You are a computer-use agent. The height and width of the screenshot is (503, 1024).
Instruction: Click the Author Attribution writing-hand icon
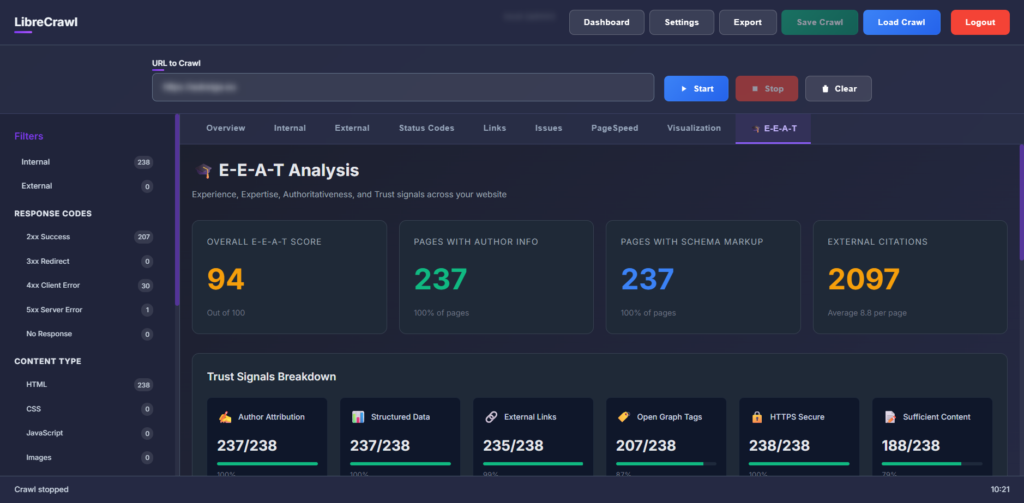[x=225, y=417]
